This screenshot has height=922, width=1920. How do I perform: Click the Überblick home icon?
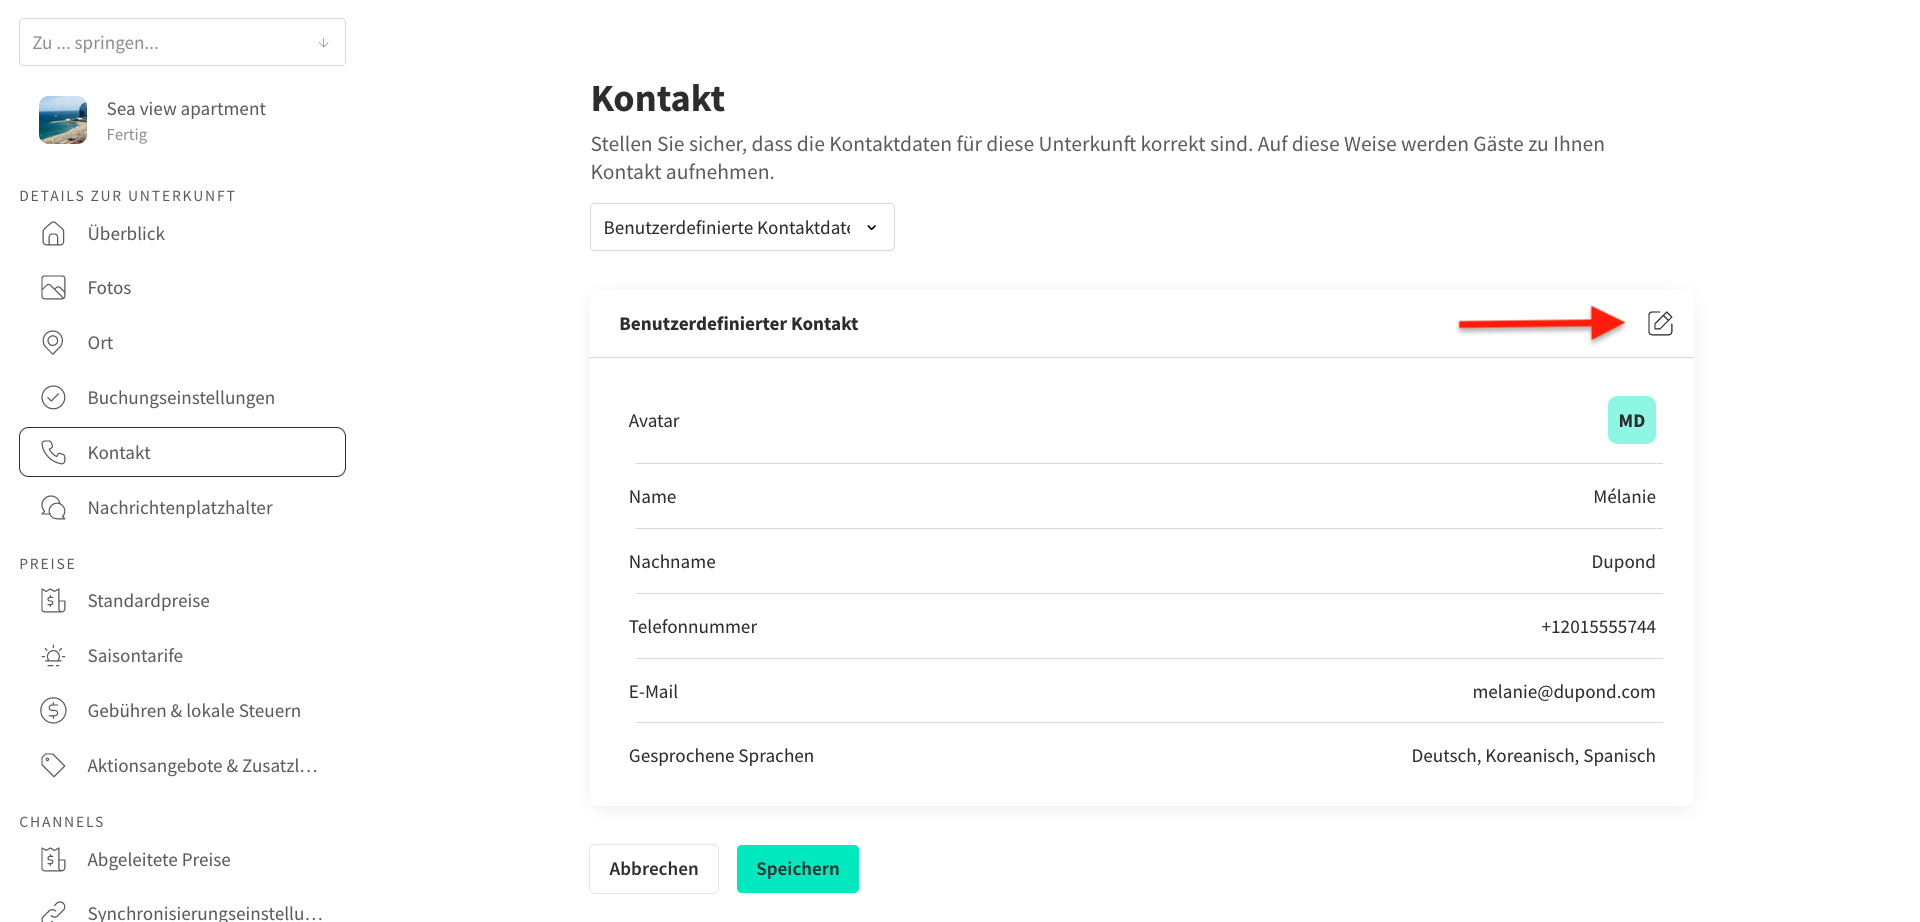[x=53, y=233]
